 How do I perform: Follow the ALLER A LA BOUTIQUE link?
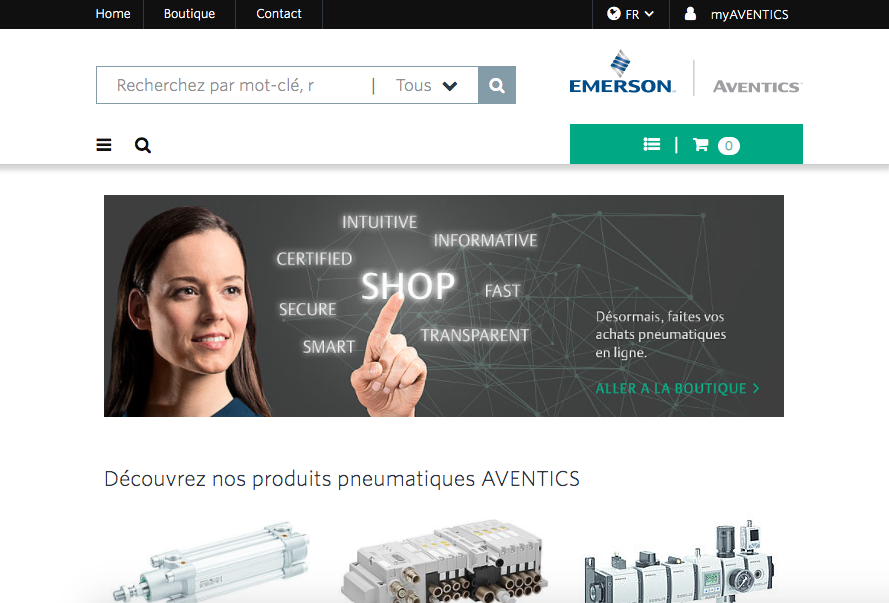click(677, 388)
